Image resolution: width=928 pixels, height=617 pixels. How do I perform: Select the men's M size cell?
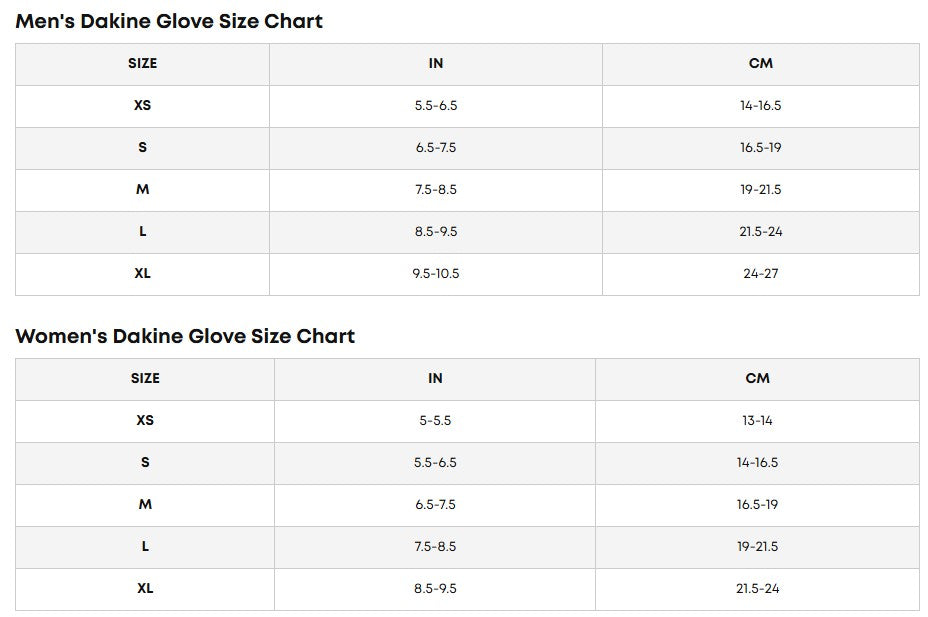click(142, 189)
